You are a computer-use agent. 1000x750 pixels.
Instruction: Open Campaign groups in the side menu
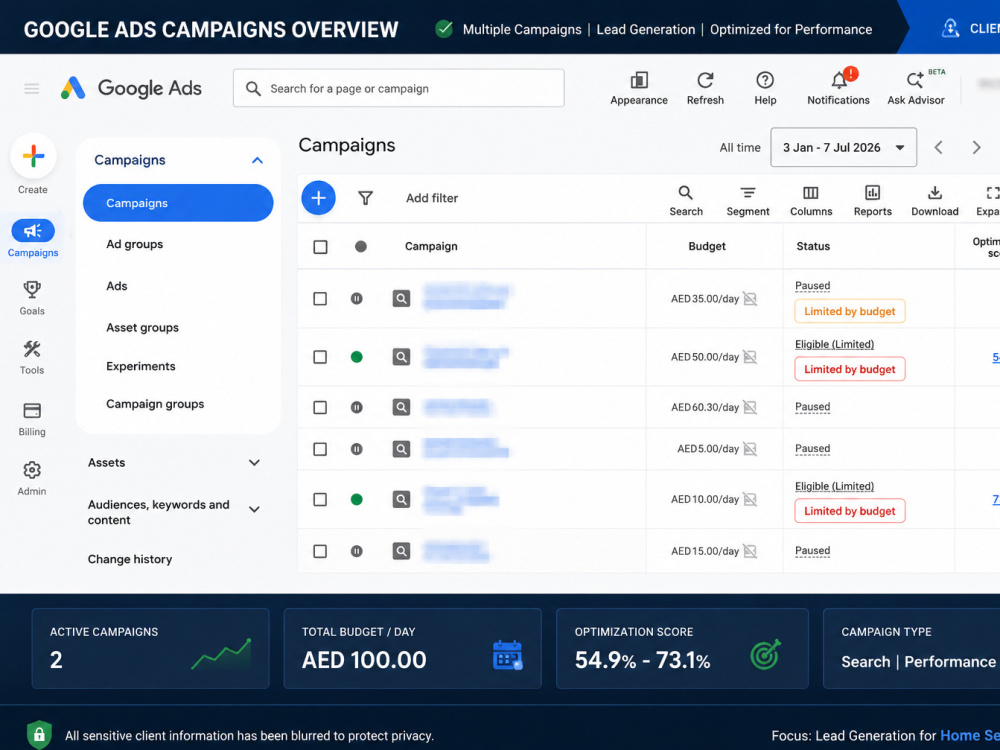155,404
